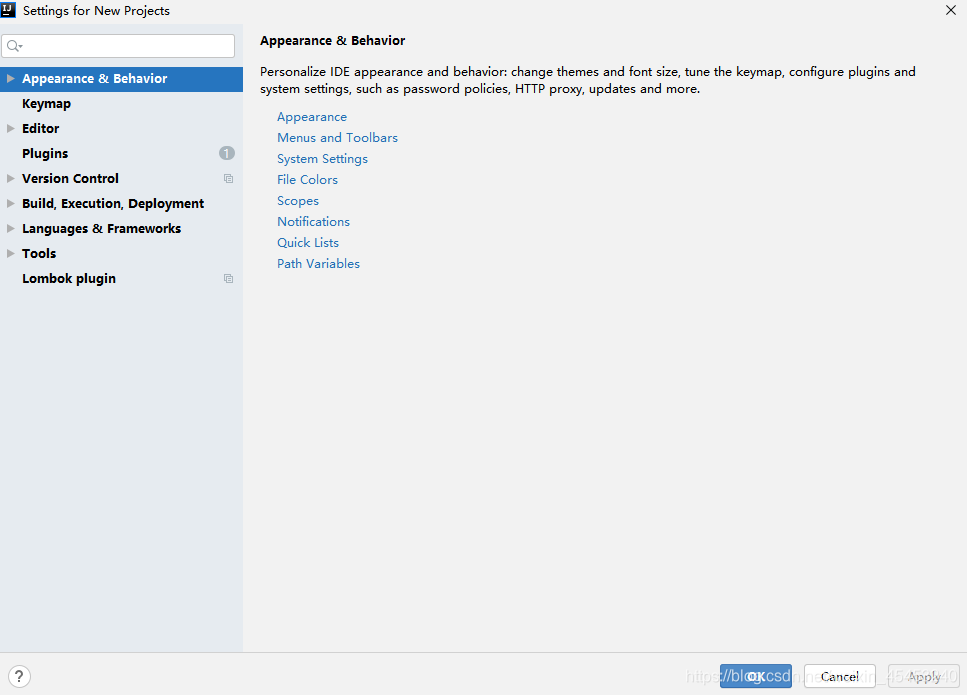
Task: Expand the Appearance & Behavior arrow
Action: click(10, 78)
